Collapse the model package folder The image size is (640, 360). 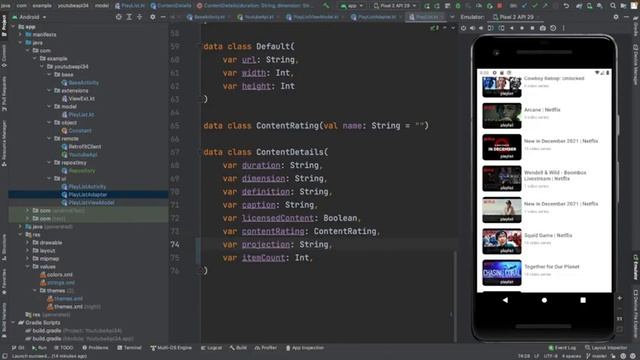[x=49, y=107]
